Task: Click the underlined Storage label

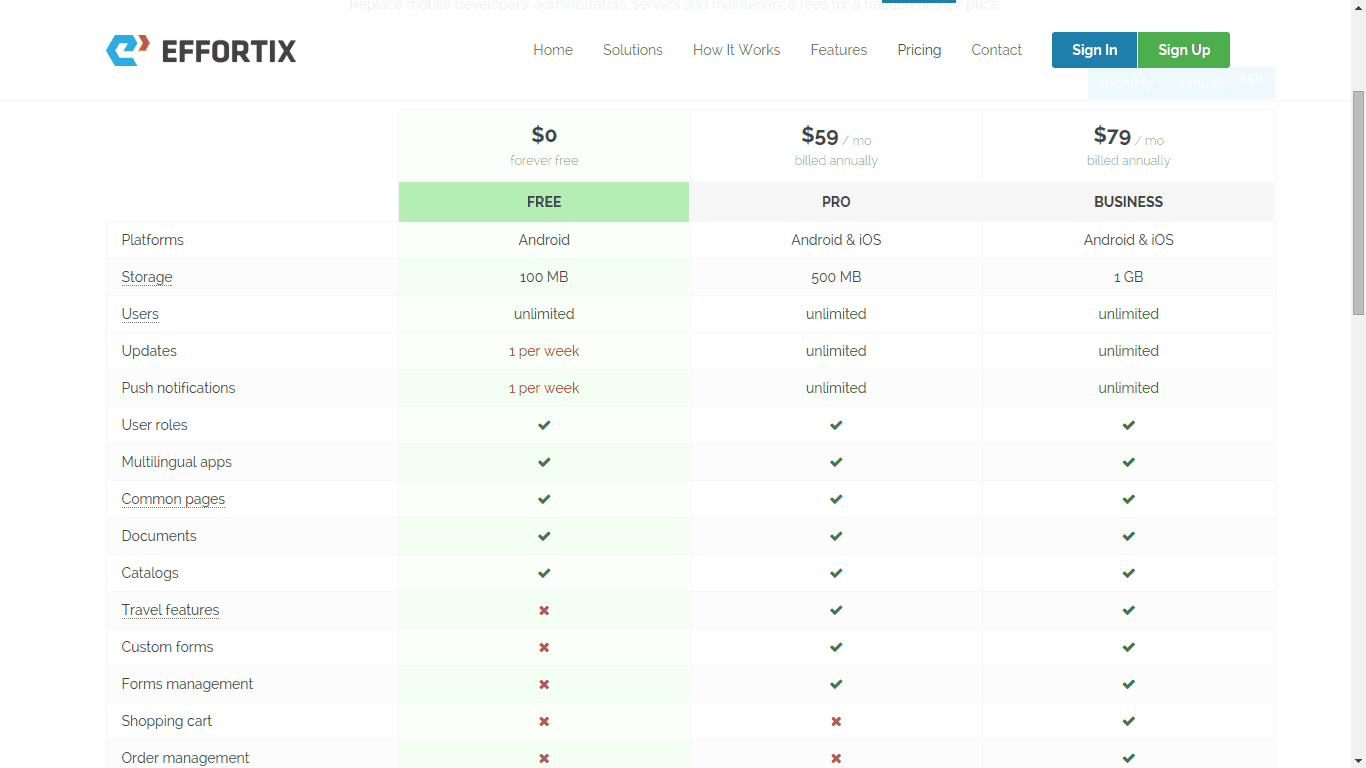Action: 147,277
